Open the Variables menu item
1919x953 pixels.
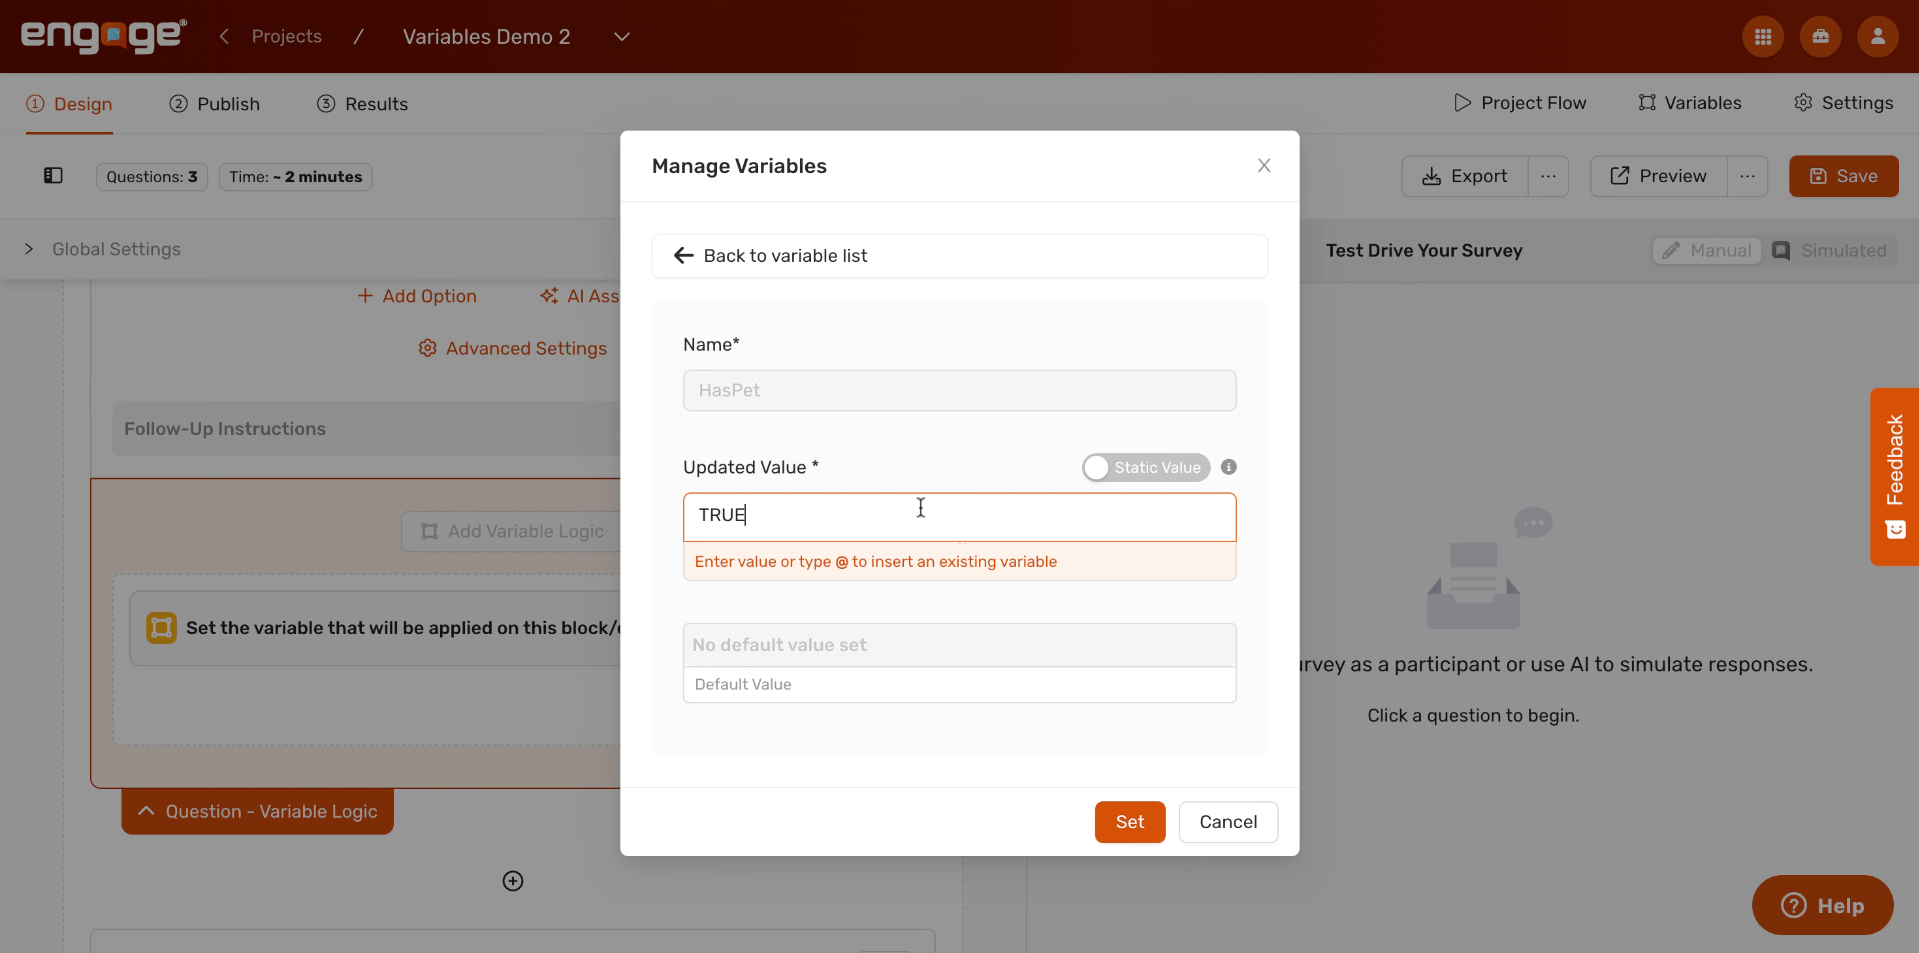coord(1690,103)
